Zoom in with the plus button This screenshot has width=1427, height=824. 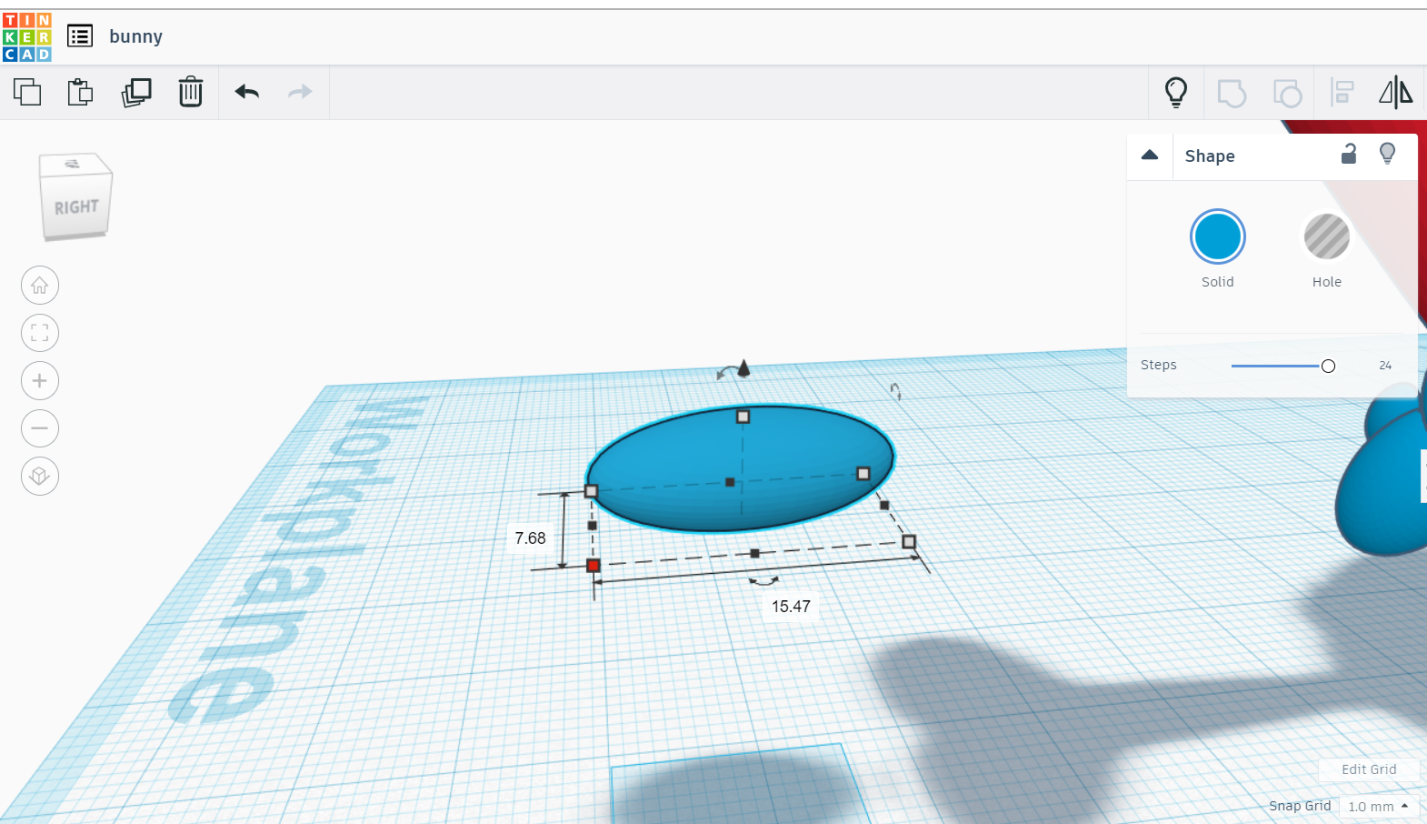pyautogui.click(x=40, y=381)
